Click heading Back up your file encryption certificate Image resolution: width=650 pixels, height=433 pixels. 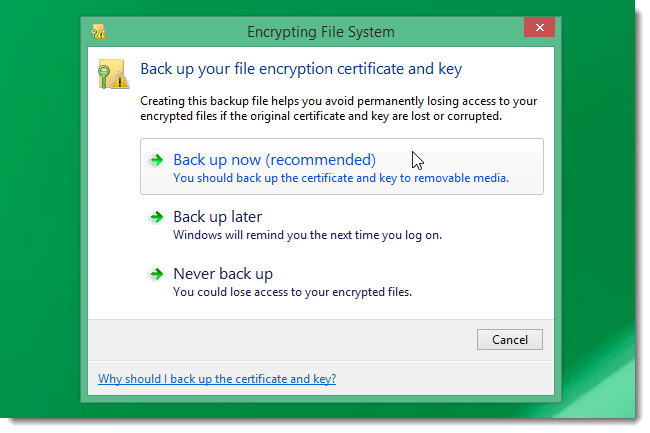pos(300,69)
